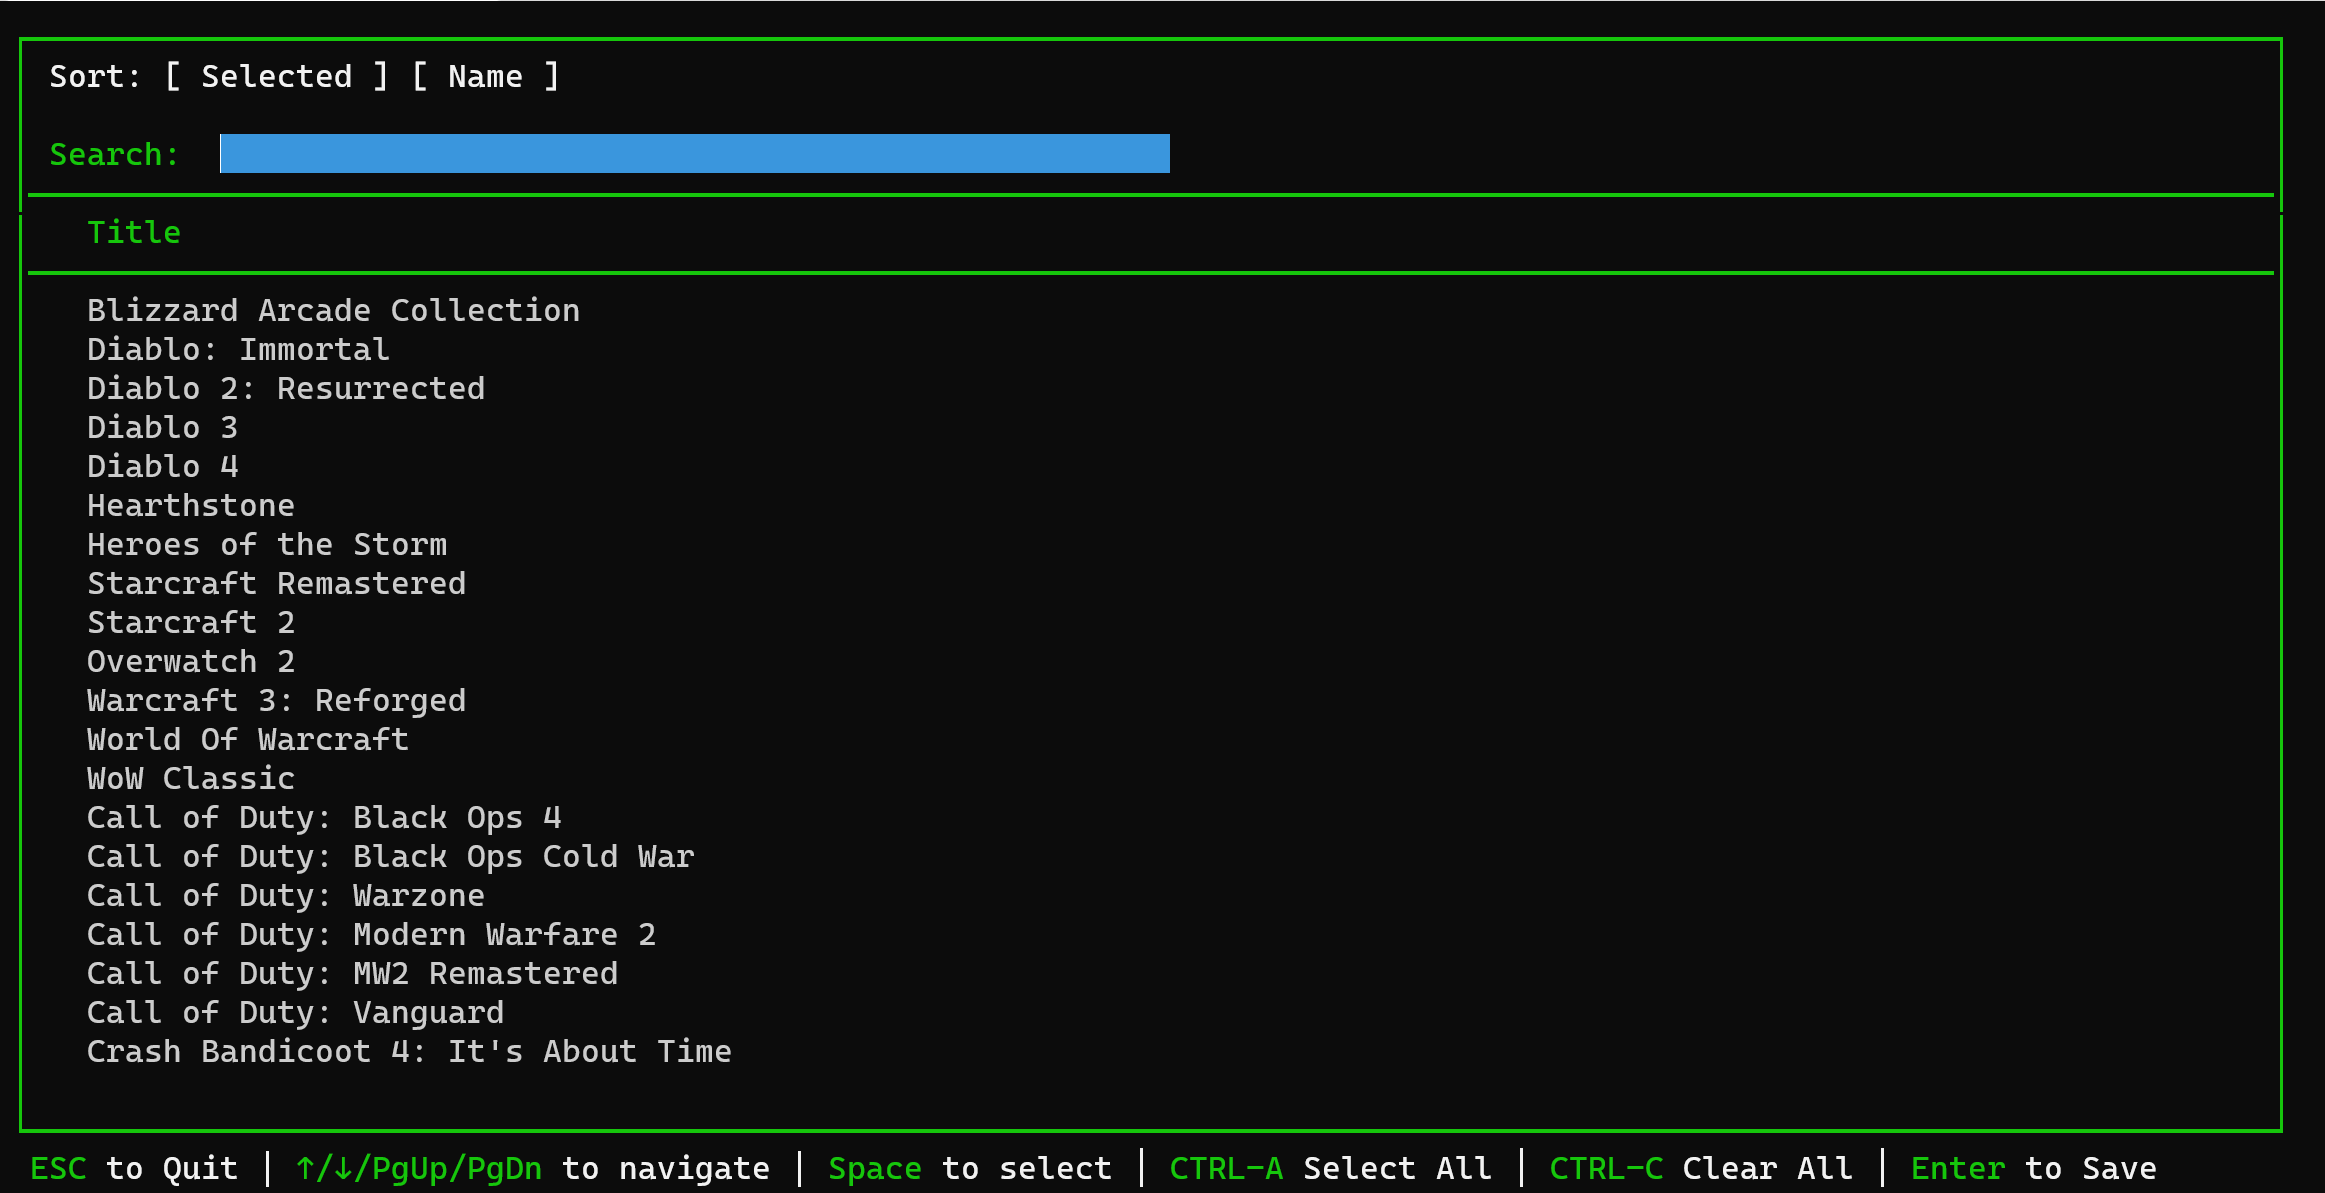Click the blue Search input field
This screenshot has height=1193, width=2325.
[x=694, y=154]
